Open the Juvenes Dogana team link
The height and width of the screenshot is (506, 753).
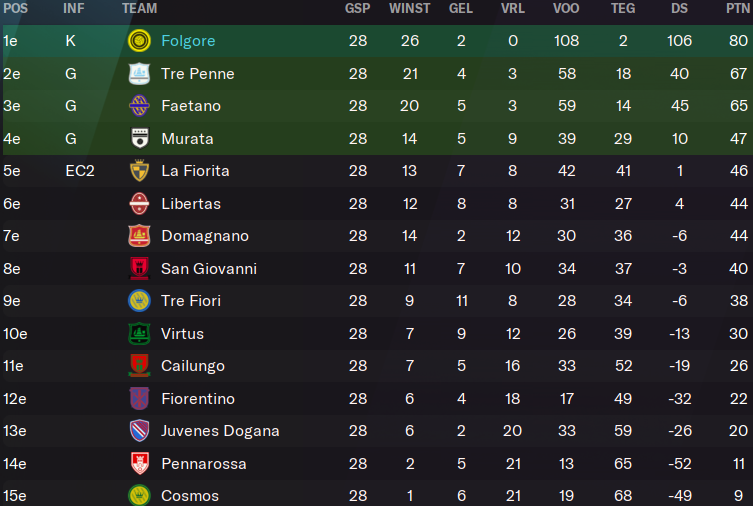pyautogui.click(x=220, y=431)
